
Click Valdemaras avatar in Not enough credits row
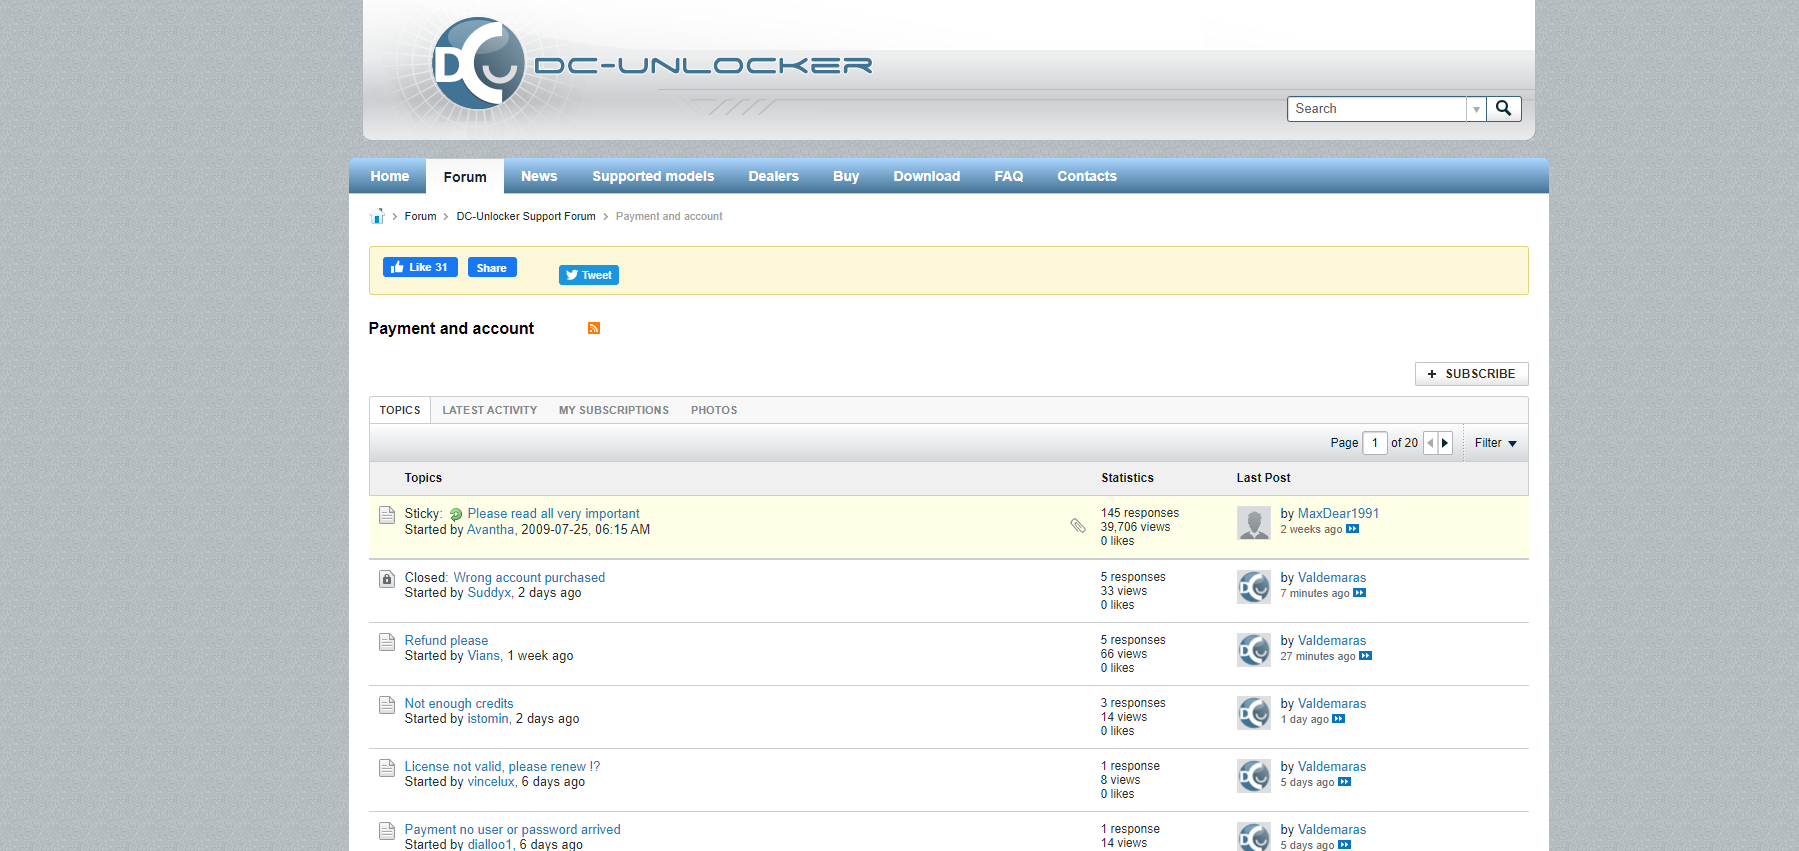pyautogui.click(x=1254, y=713)
